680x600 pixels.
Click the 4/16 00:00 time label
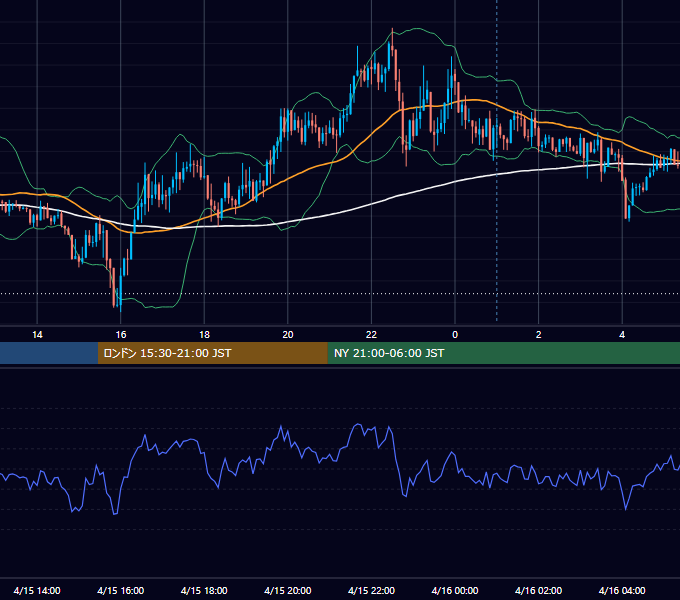pos(455,590)
